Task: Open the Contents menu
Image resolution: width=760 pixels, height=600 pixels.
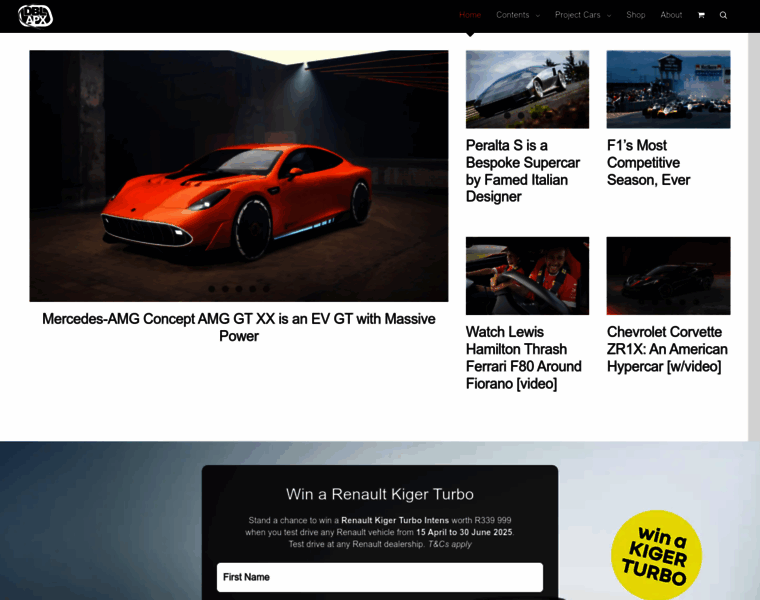Action: pyautogui.click(x=512, y=15)
